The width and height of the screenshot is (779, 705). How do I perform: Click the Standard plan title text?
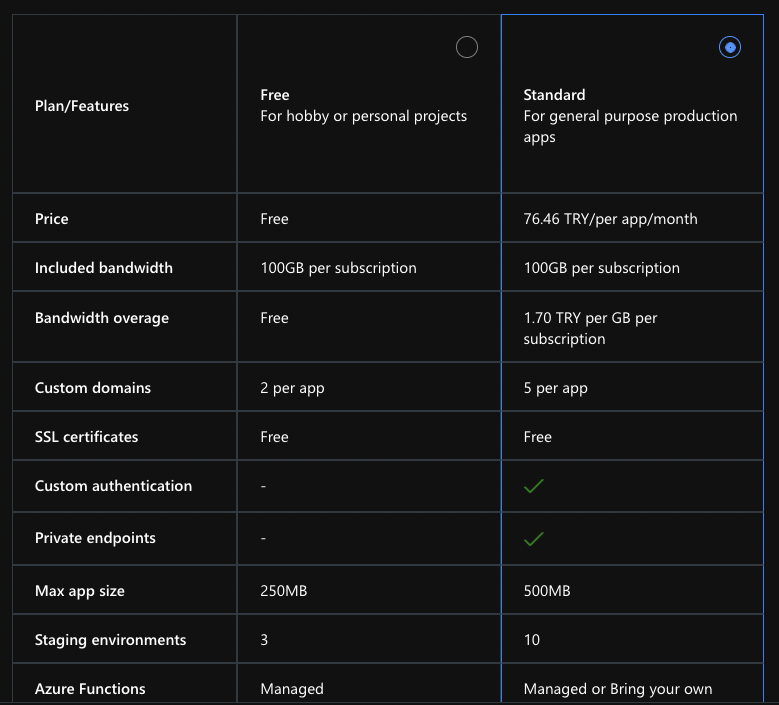click(554, 95)
